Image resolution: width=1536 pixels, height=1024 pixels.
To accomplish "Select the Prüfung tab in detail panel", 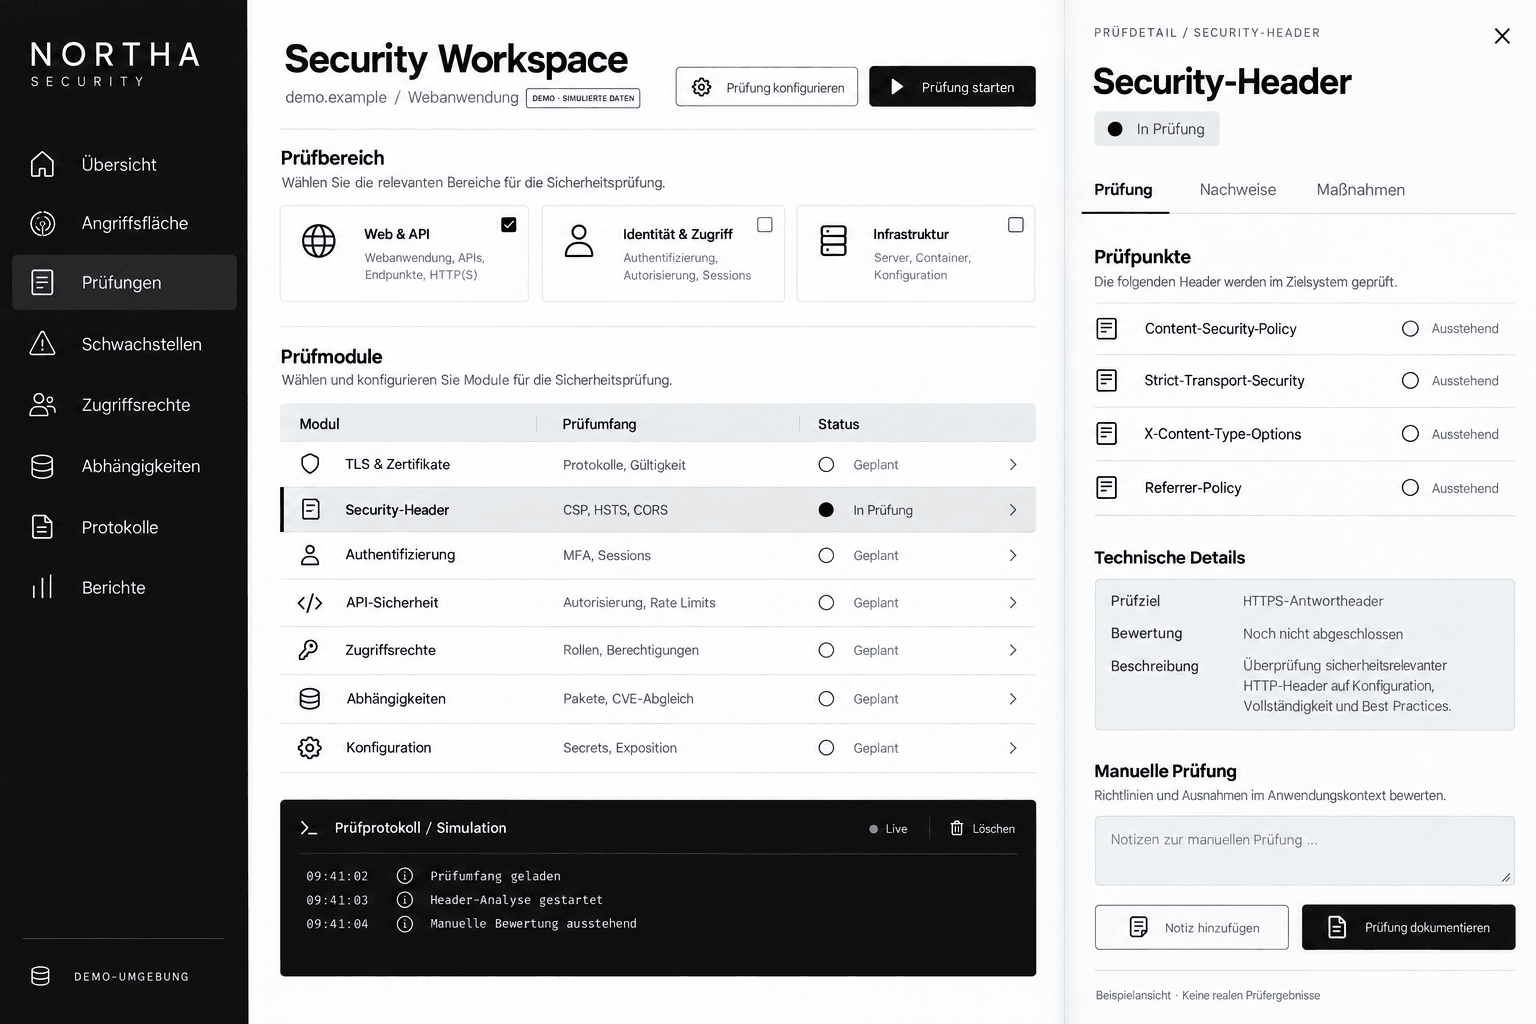I will pyautogui.click(x=1124, y=190).
